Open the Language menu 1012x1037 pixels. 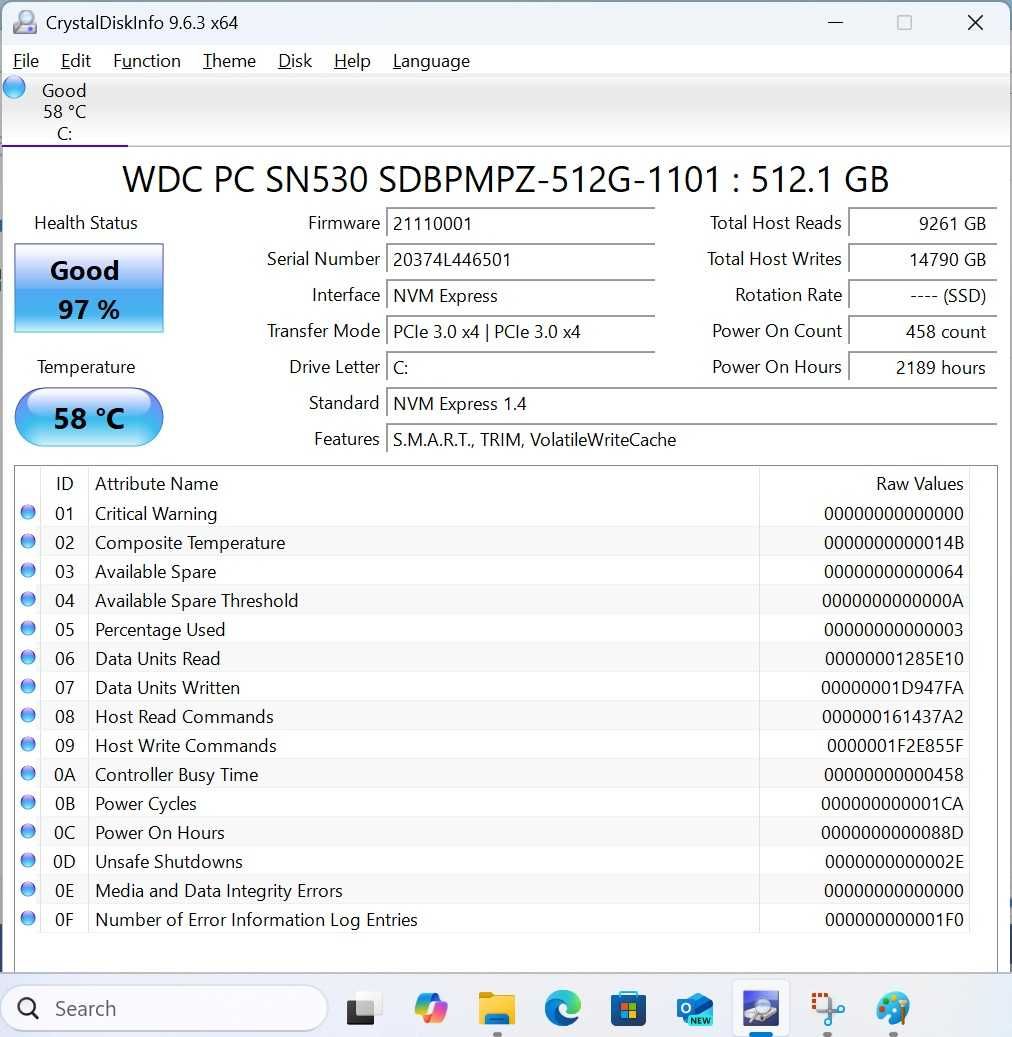pos(431,61)
